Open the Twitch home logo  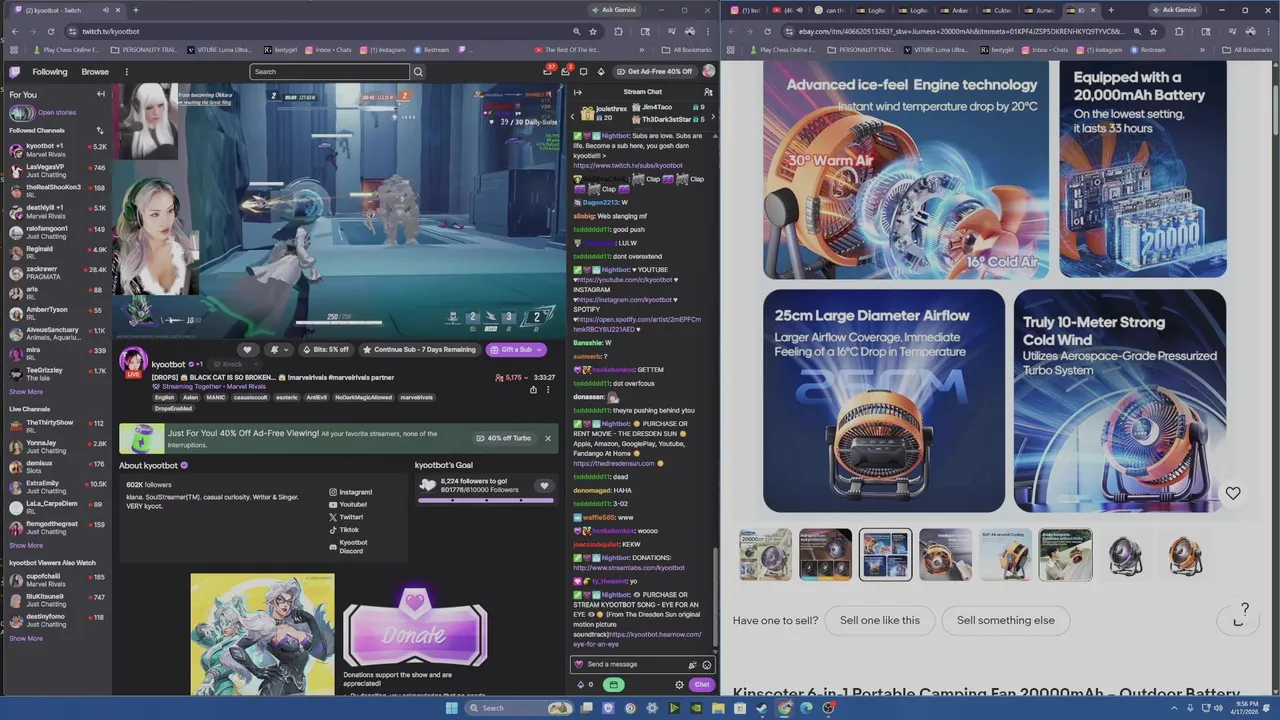(x=14, y=72)
